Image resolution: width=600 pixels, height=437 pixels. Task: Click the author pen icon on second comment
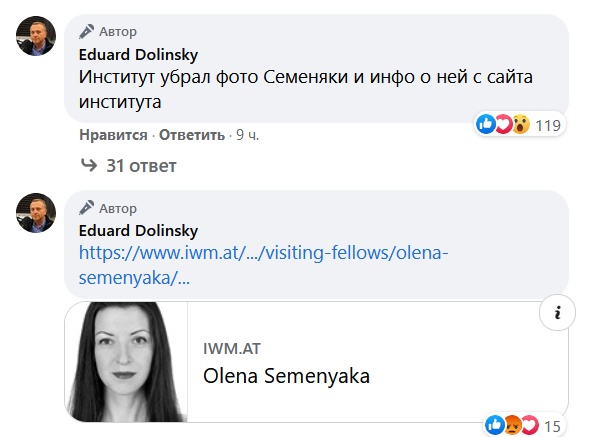pyautogui.click(x=86, y=208)
